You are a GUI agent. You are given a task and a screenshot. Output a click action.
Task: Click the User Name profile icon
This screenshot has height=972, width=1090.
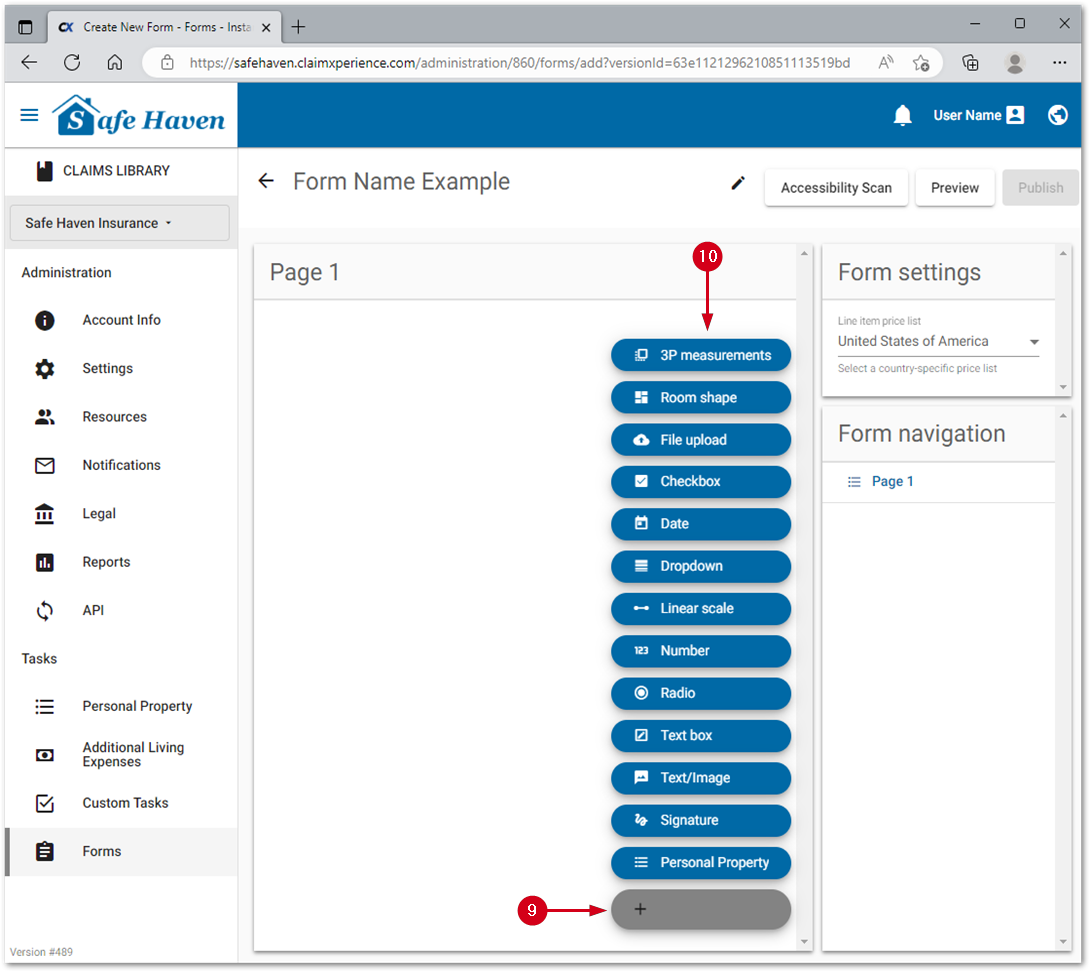coord(1015,115)
